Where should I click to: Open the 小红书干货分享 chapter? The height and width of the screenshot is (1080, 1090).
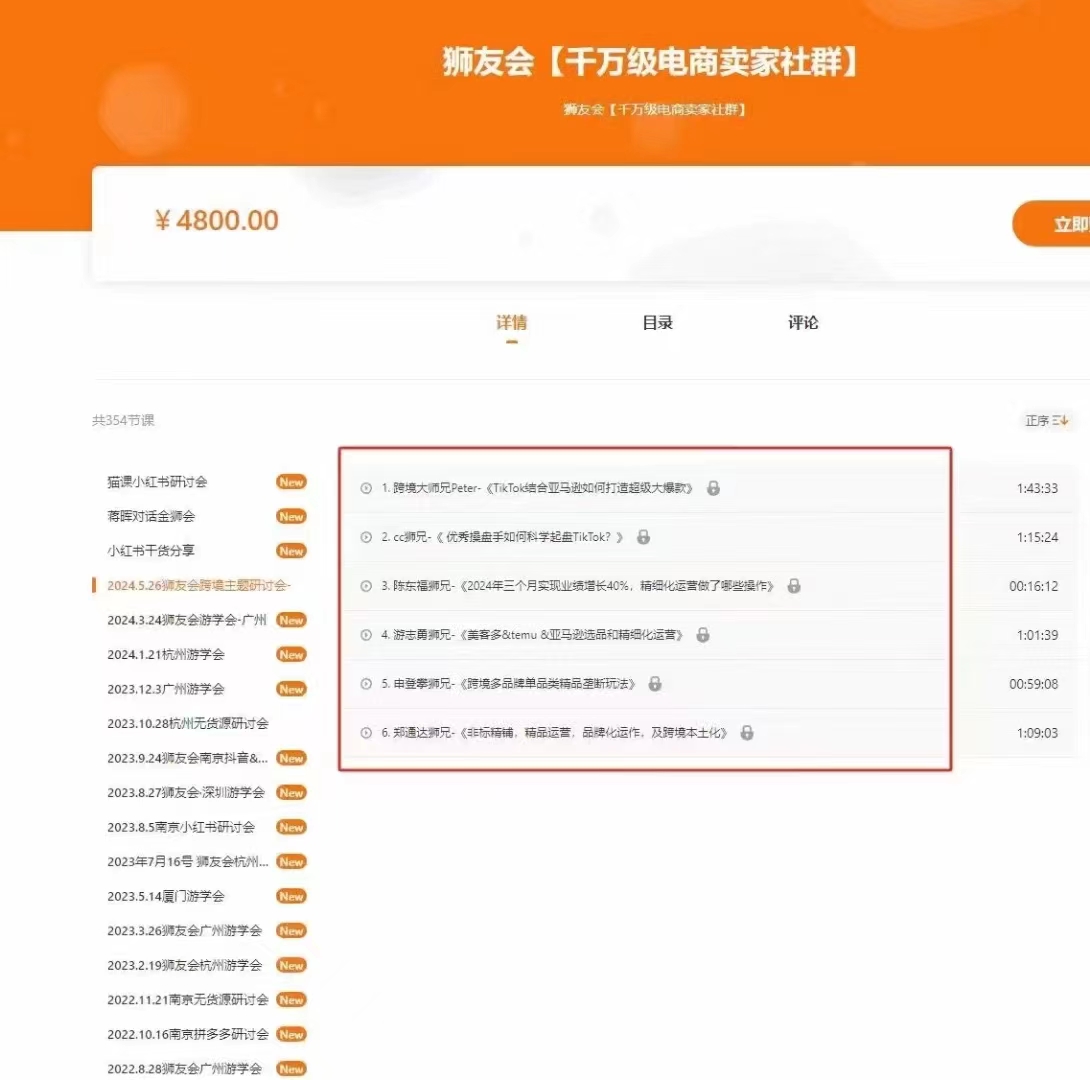[151, 551]
